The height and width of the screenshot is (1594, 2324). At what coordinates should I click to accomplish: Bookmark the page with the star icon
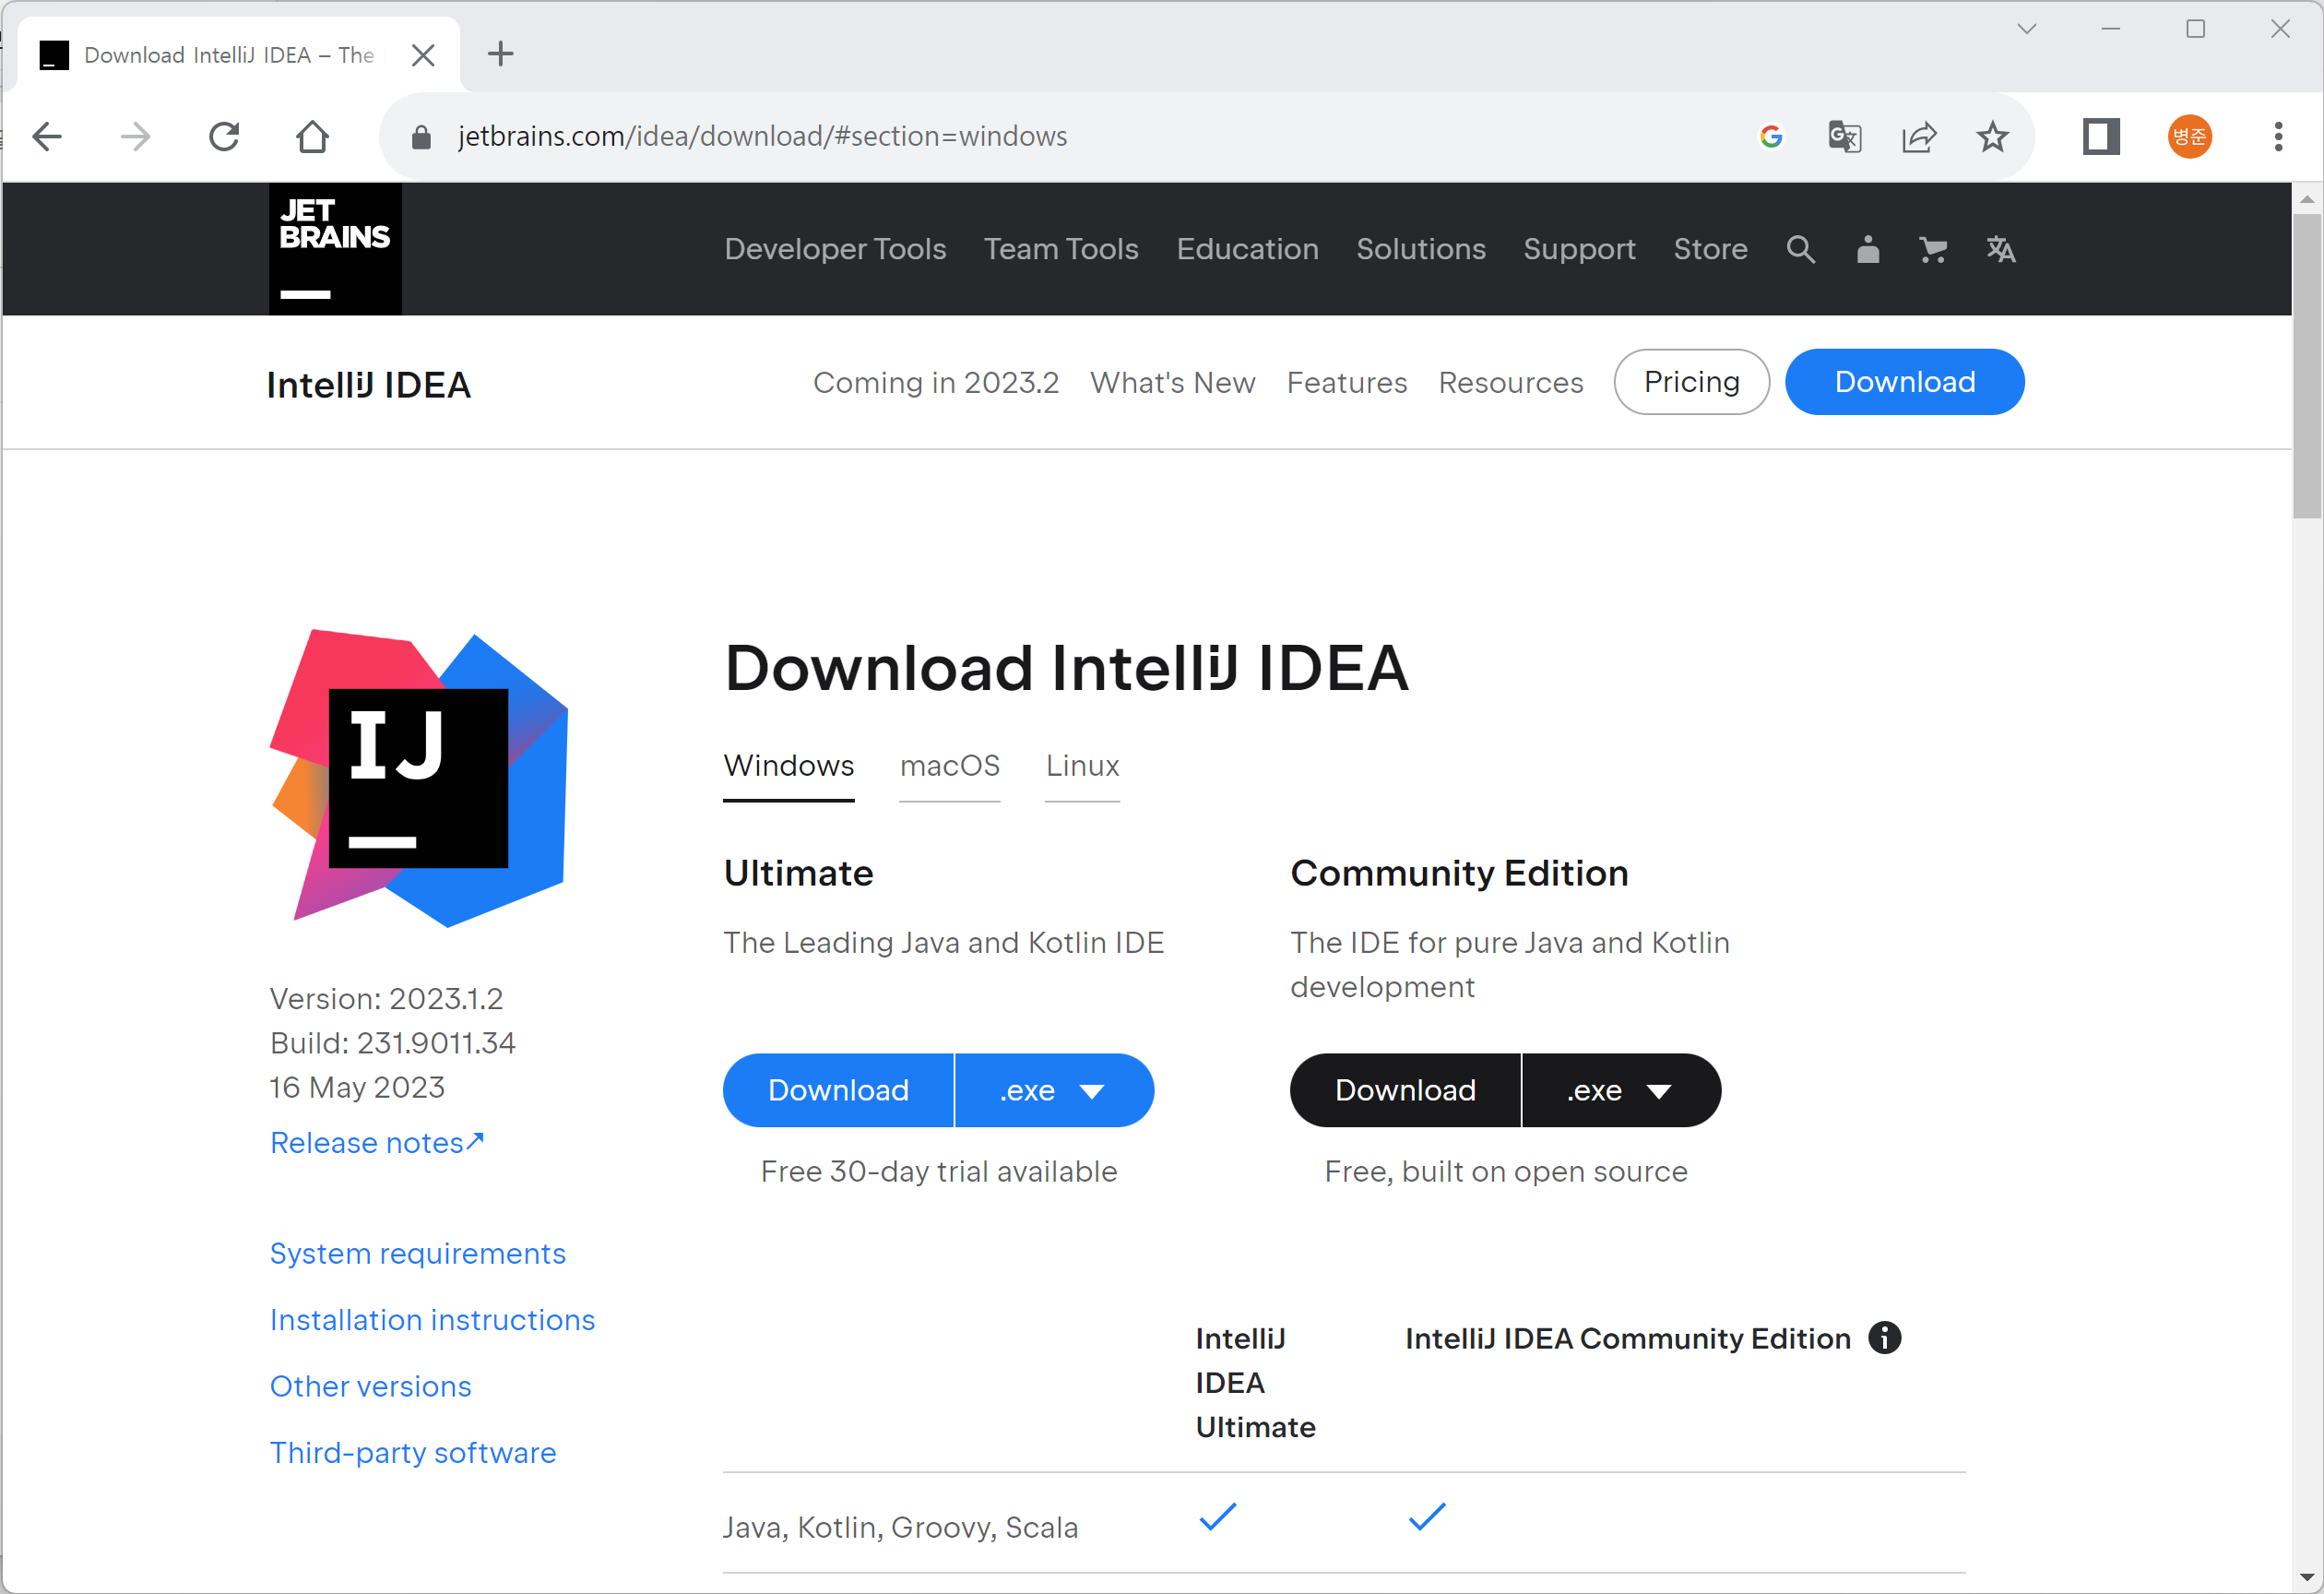(1992, 137)
